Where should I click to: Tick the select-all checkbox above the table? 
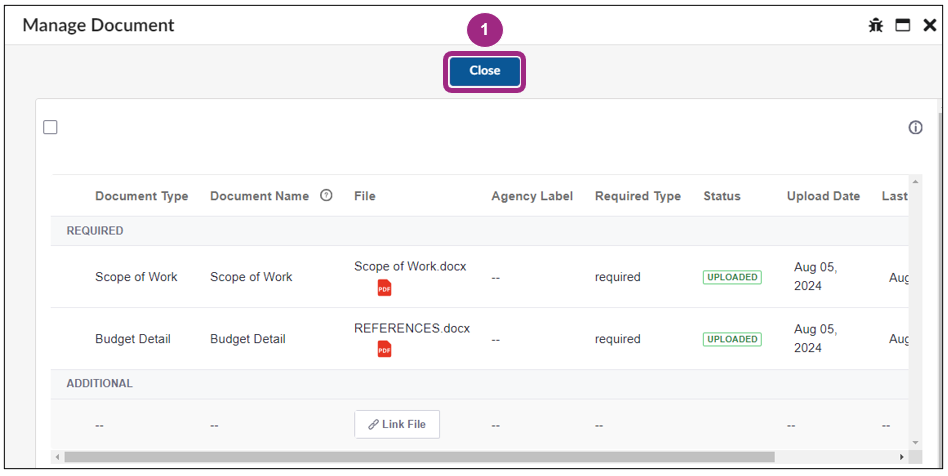click(x=50, y=127)
